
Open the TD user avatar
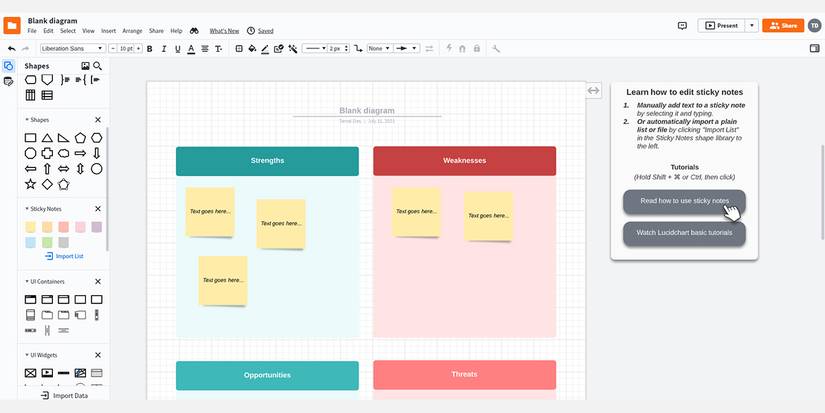(814, 25)
